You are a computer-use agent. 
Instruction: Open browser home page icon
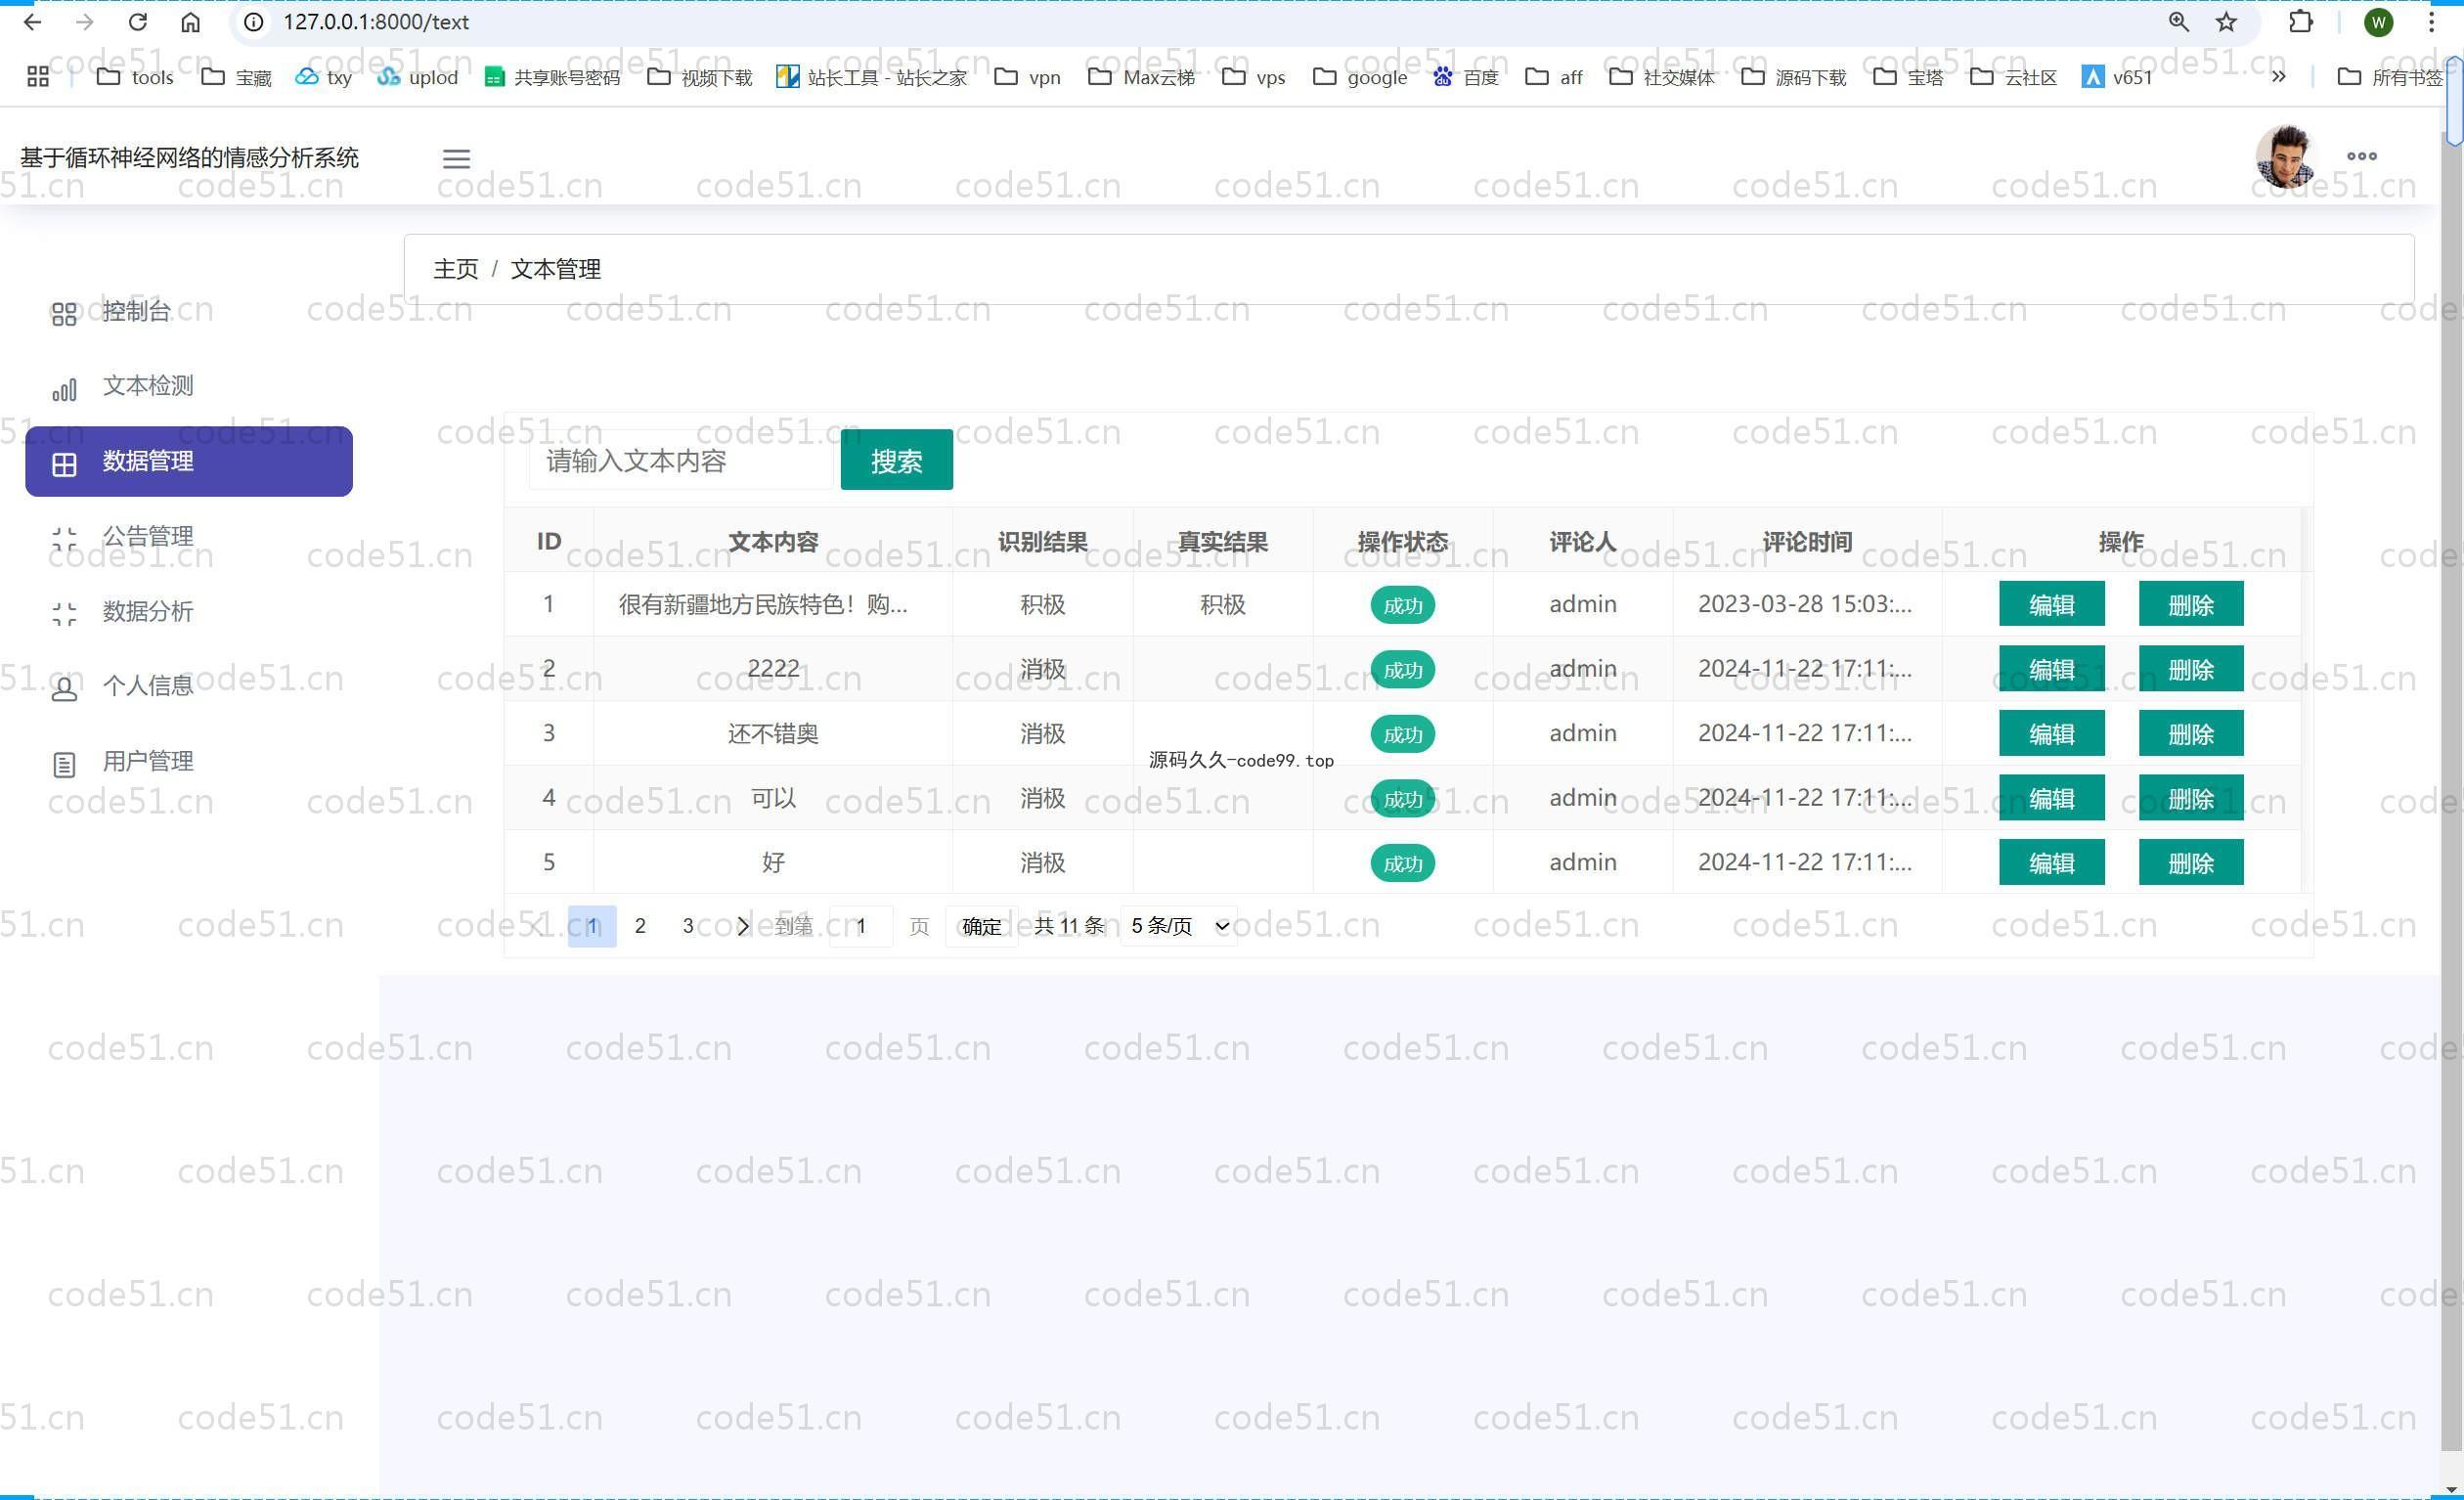(x=191, y=22)
